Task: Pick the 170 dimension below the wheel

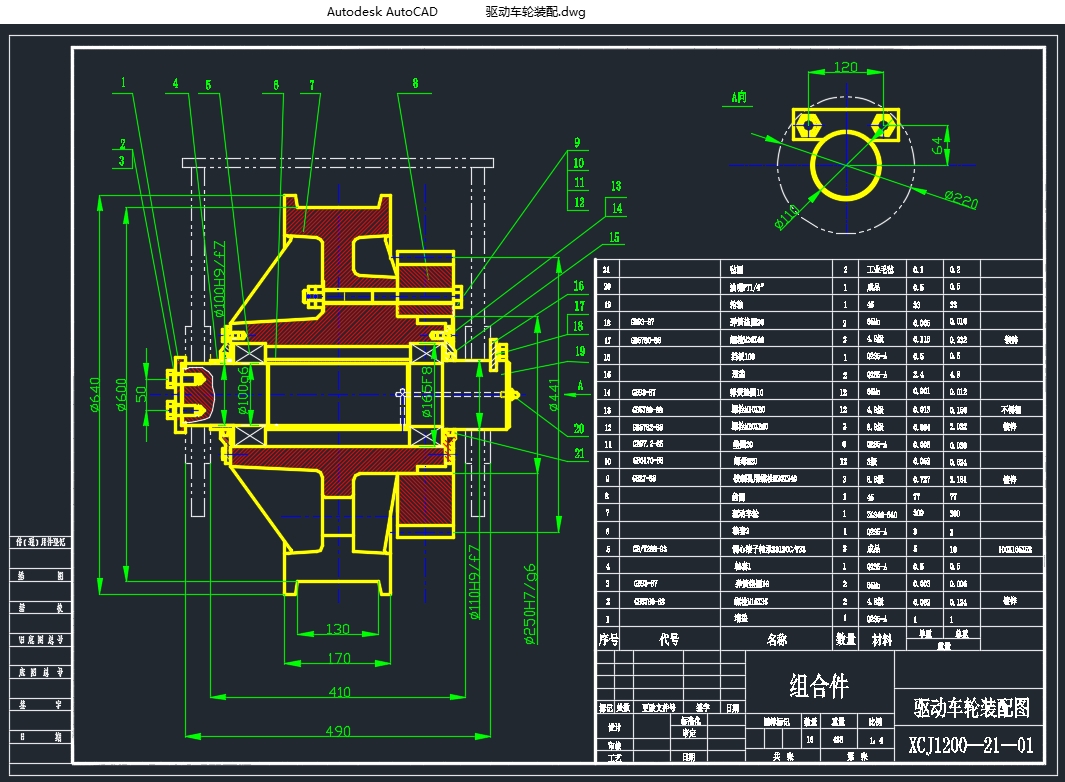Action: tap(339, 658)
